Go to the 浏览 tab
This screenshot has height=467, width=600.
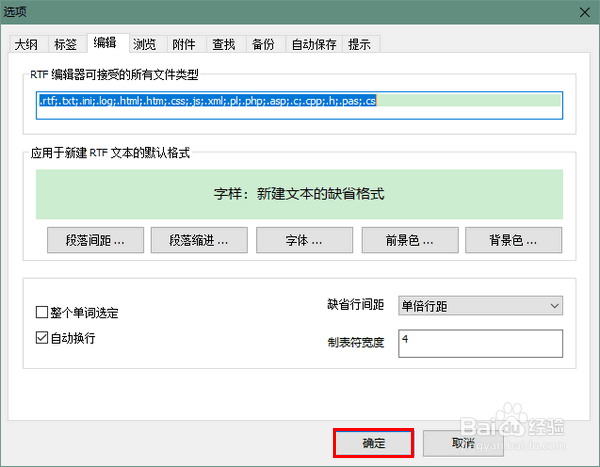click(148, 44)
